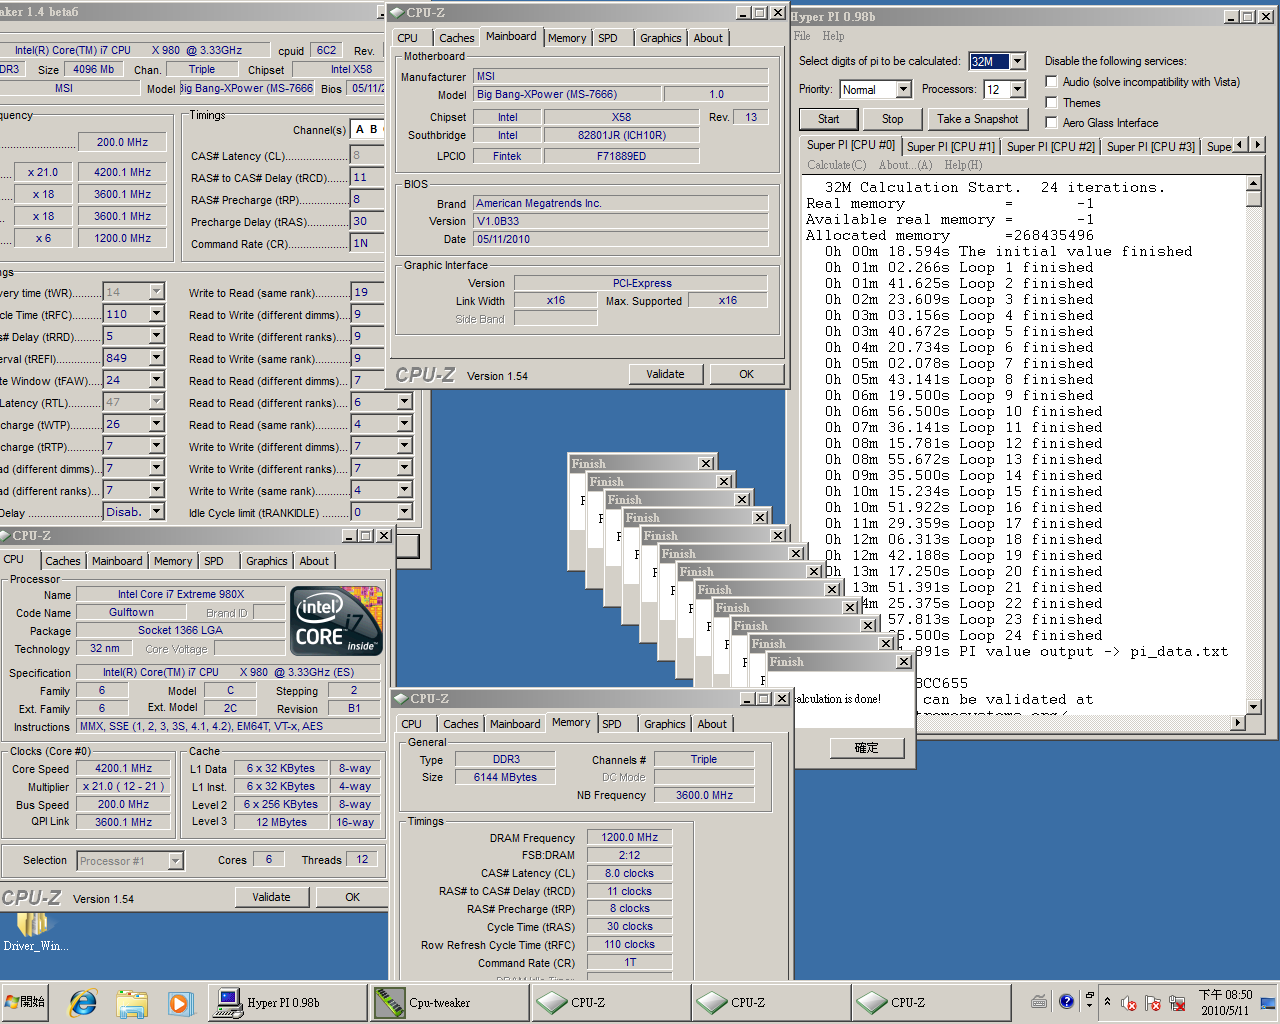This screenshot has height=1024, width=1280.
Task: Click the muted speaker tray icon
Action: (x=1129, y=1002)
